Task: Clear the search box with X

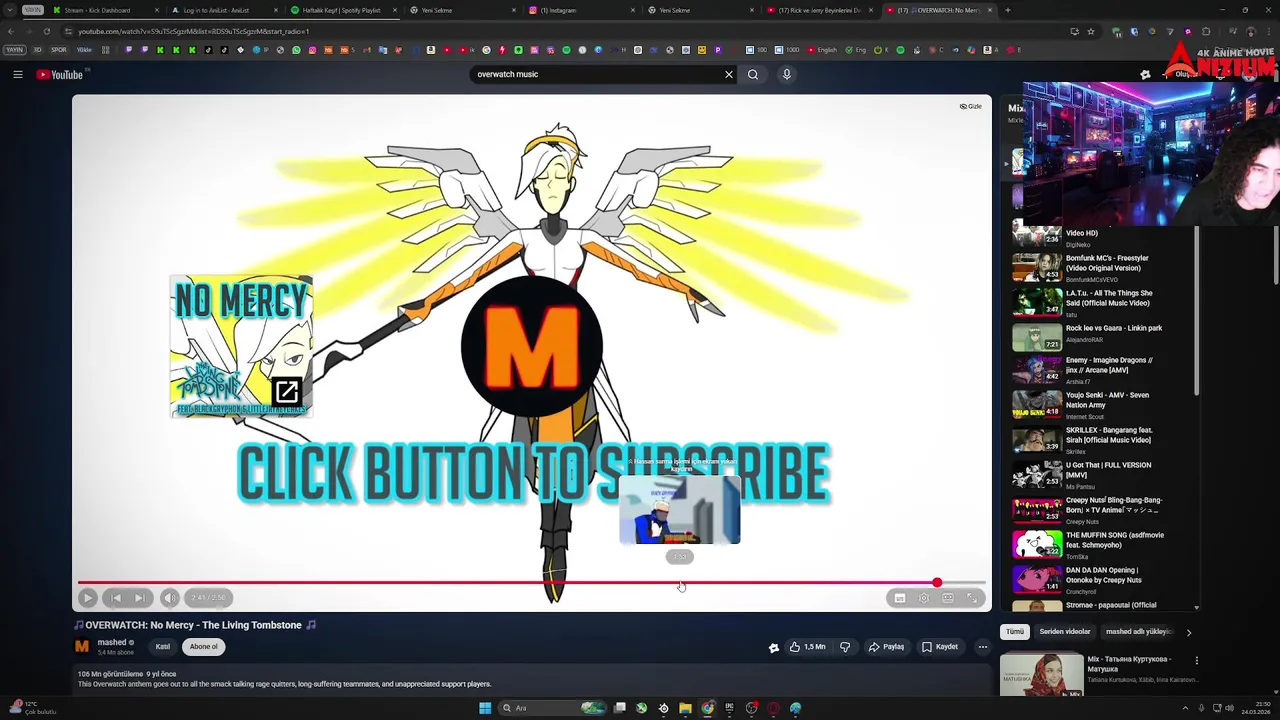Action: [729, 74]
